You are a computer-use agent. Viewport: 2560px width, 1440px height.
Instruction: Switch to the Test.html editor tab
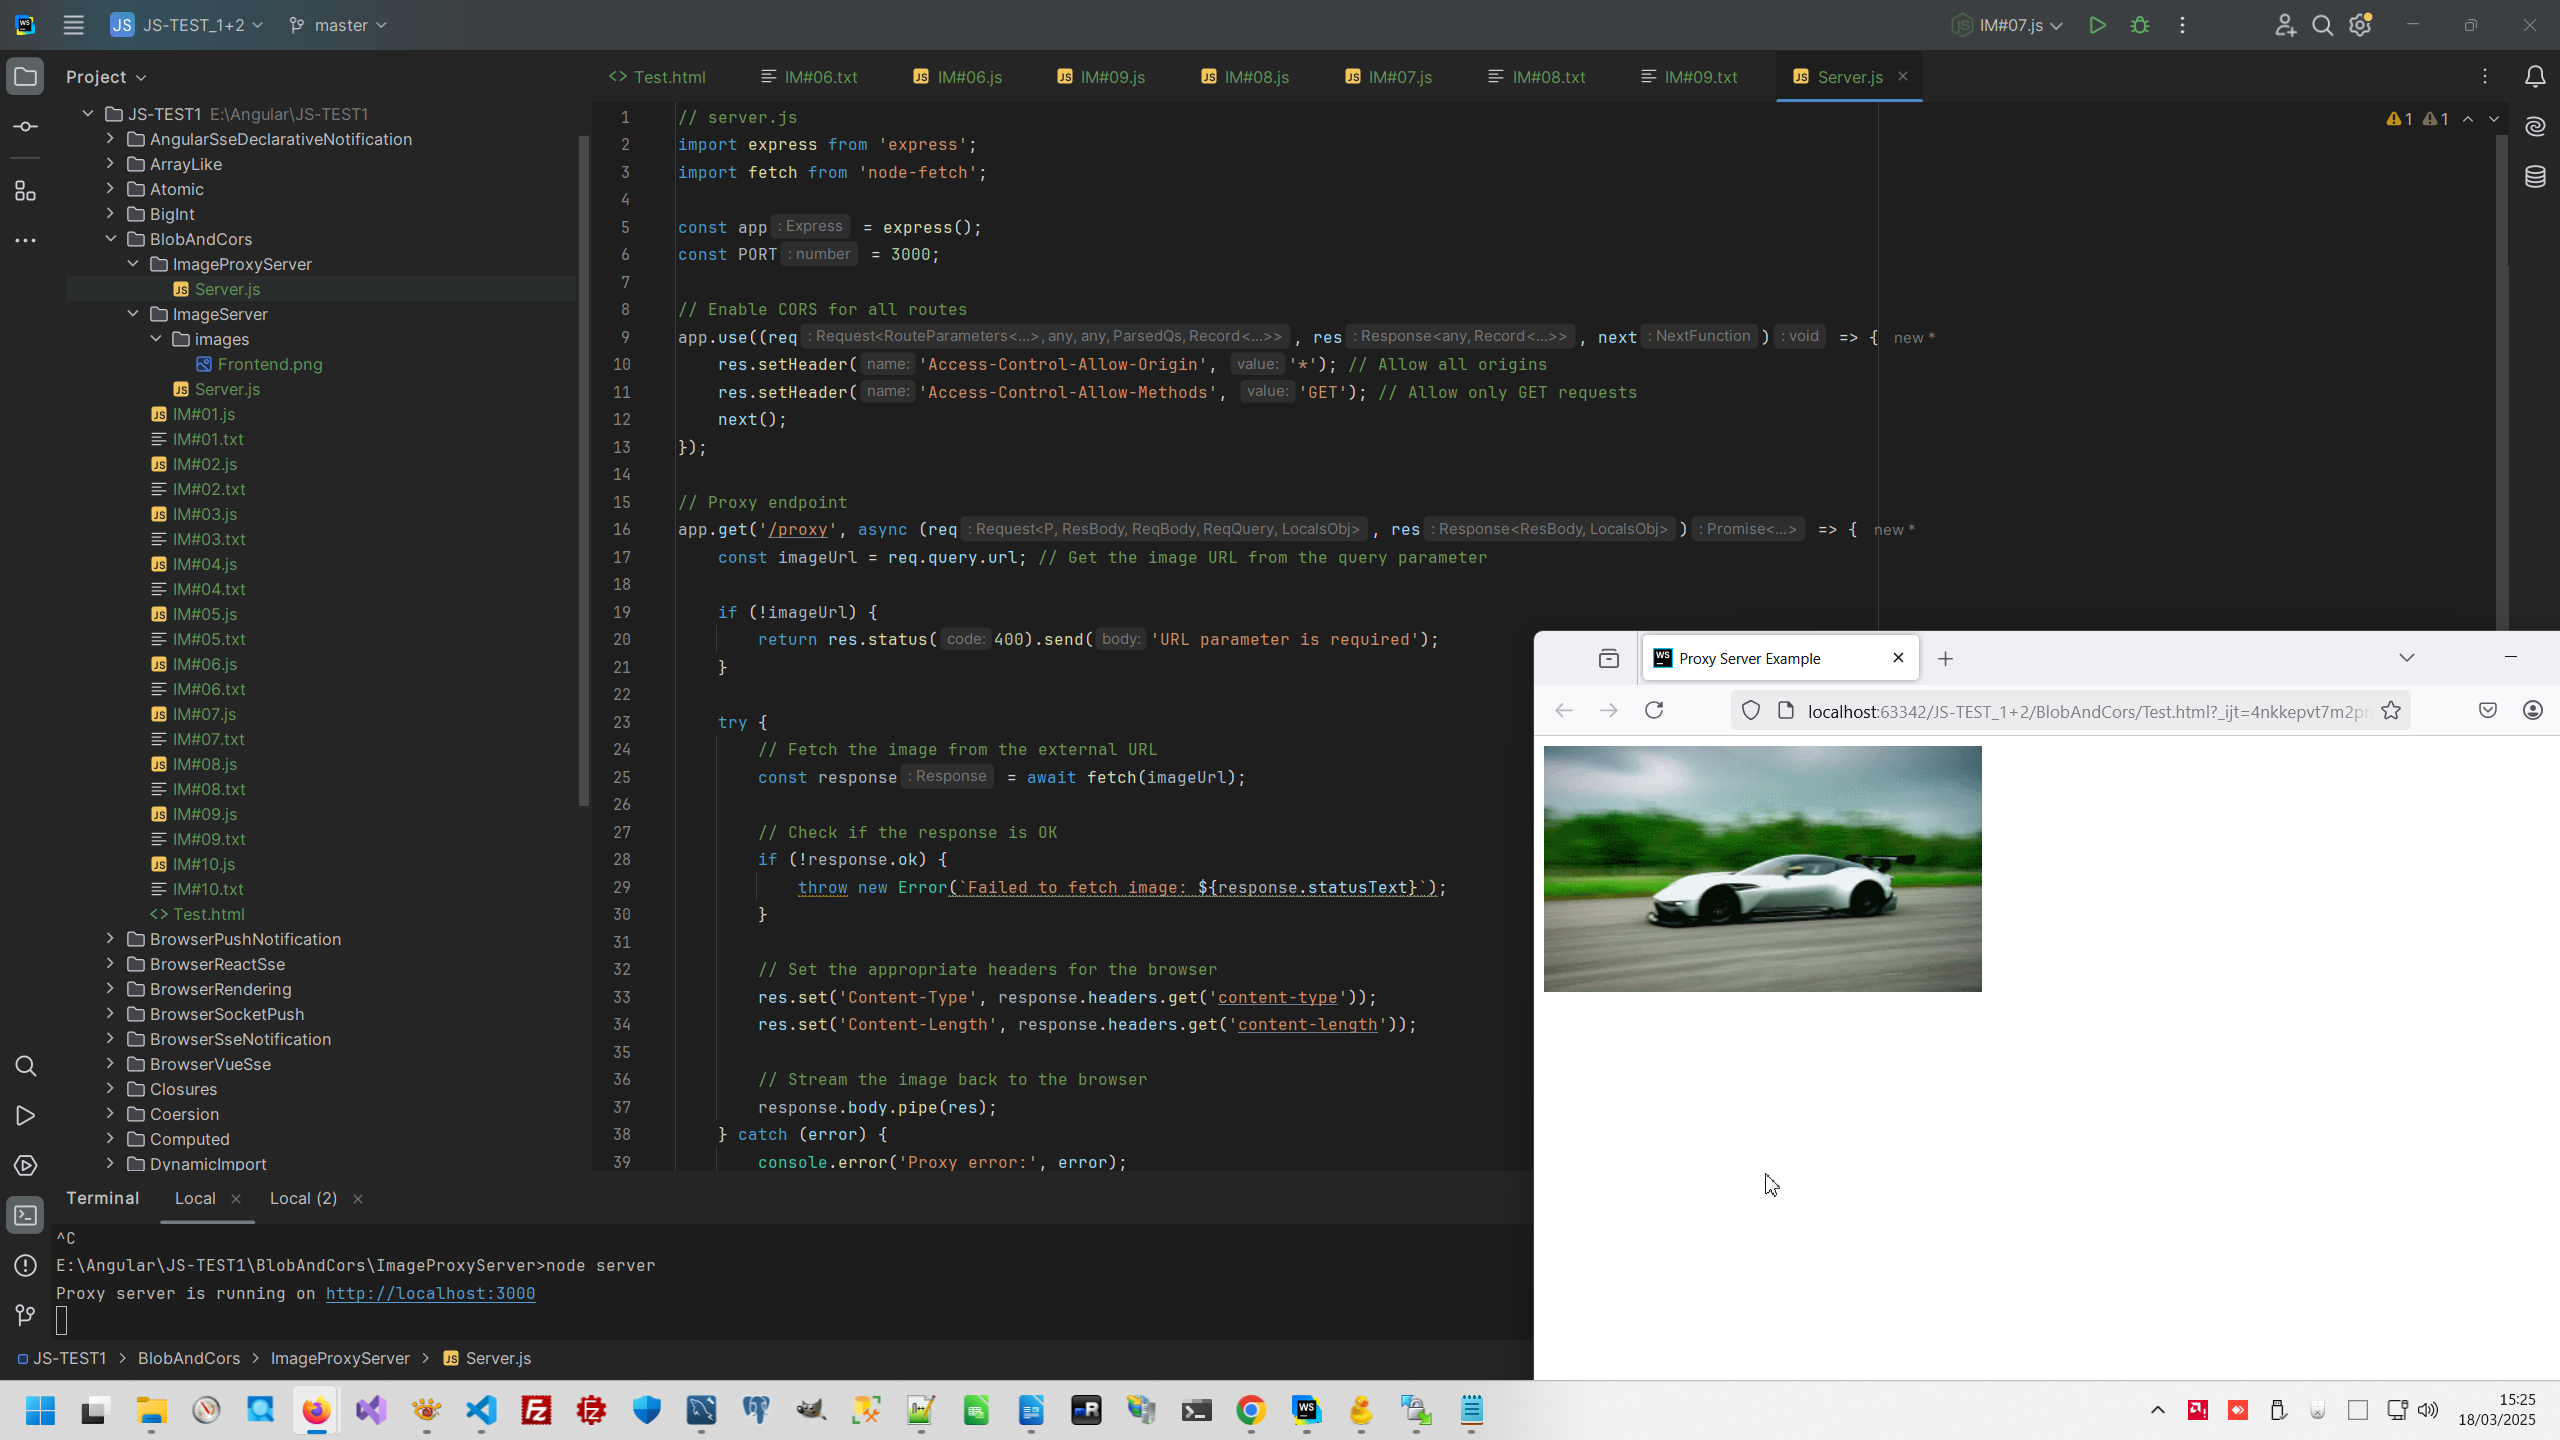point(657,77)
